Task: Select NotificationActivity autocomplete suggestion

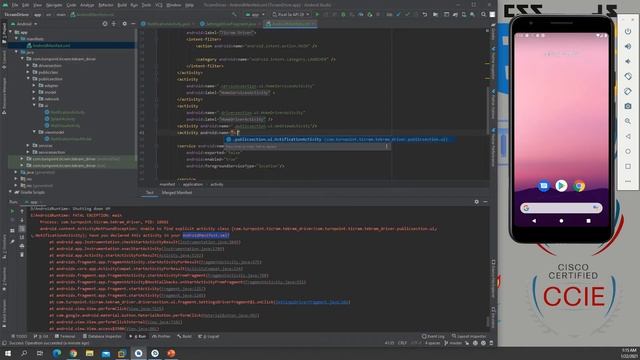Action: [x=339, y=139]
